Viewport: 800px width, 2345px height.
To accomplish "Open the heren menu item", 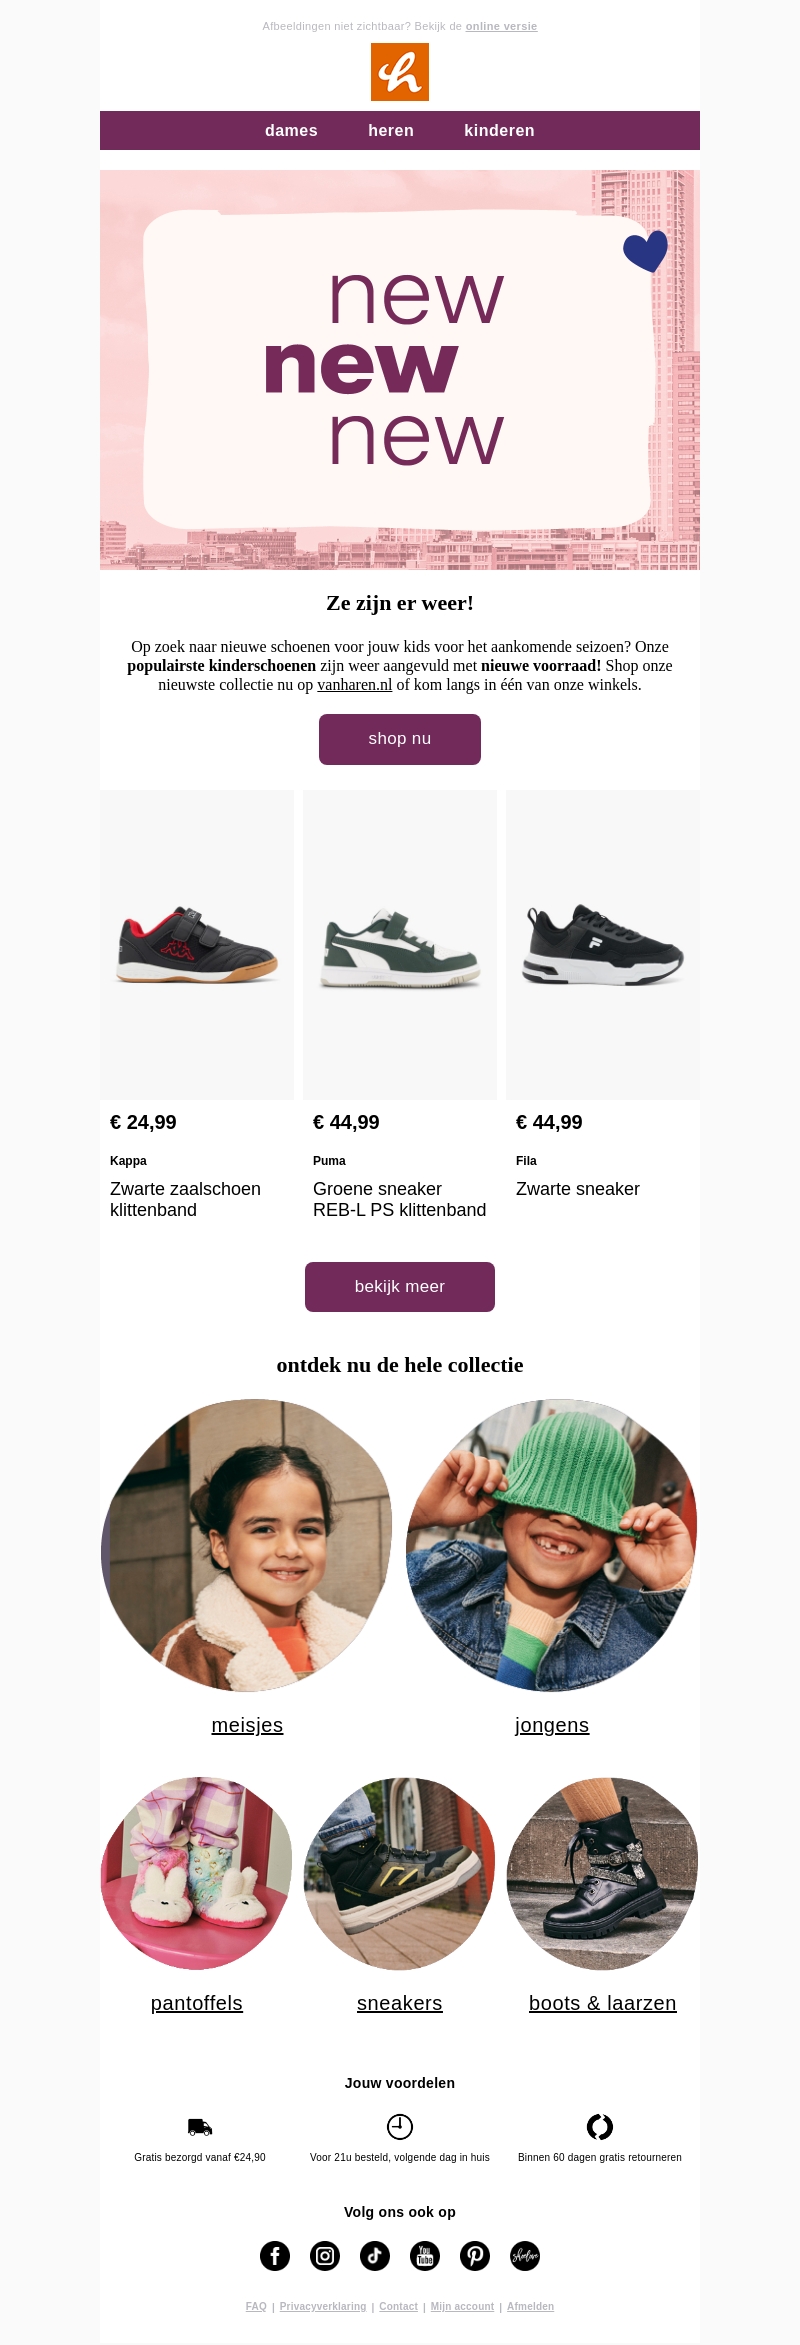I will pos(391,131).
